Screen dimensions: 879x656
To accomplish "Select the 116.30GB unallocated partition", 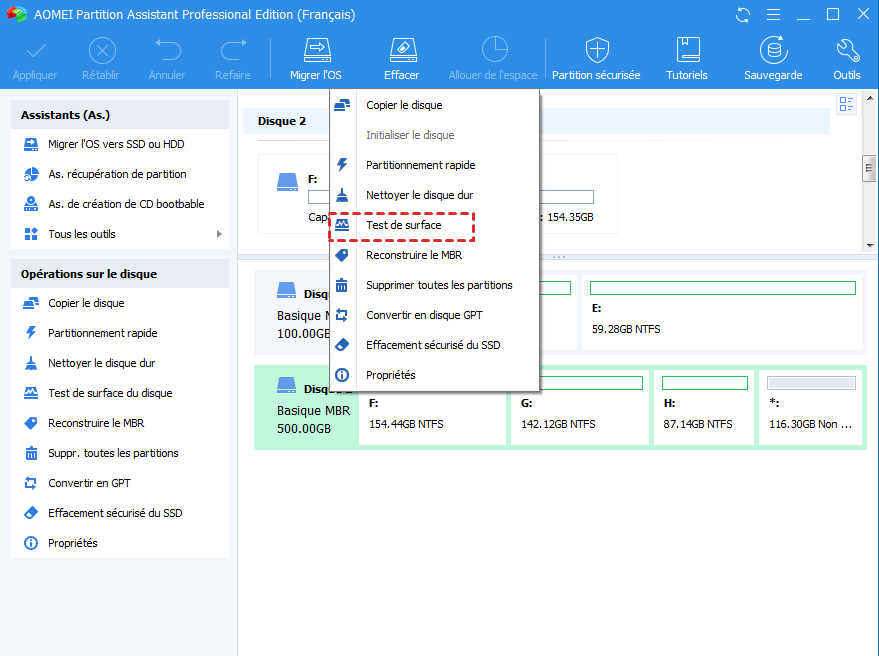I will point(811,408).
